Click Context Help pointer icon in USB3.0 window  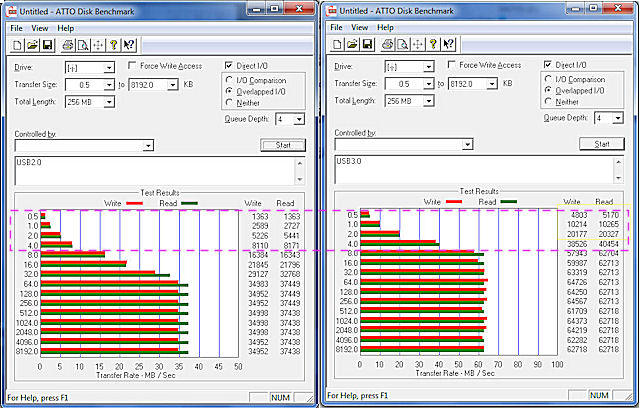[448, 44]
